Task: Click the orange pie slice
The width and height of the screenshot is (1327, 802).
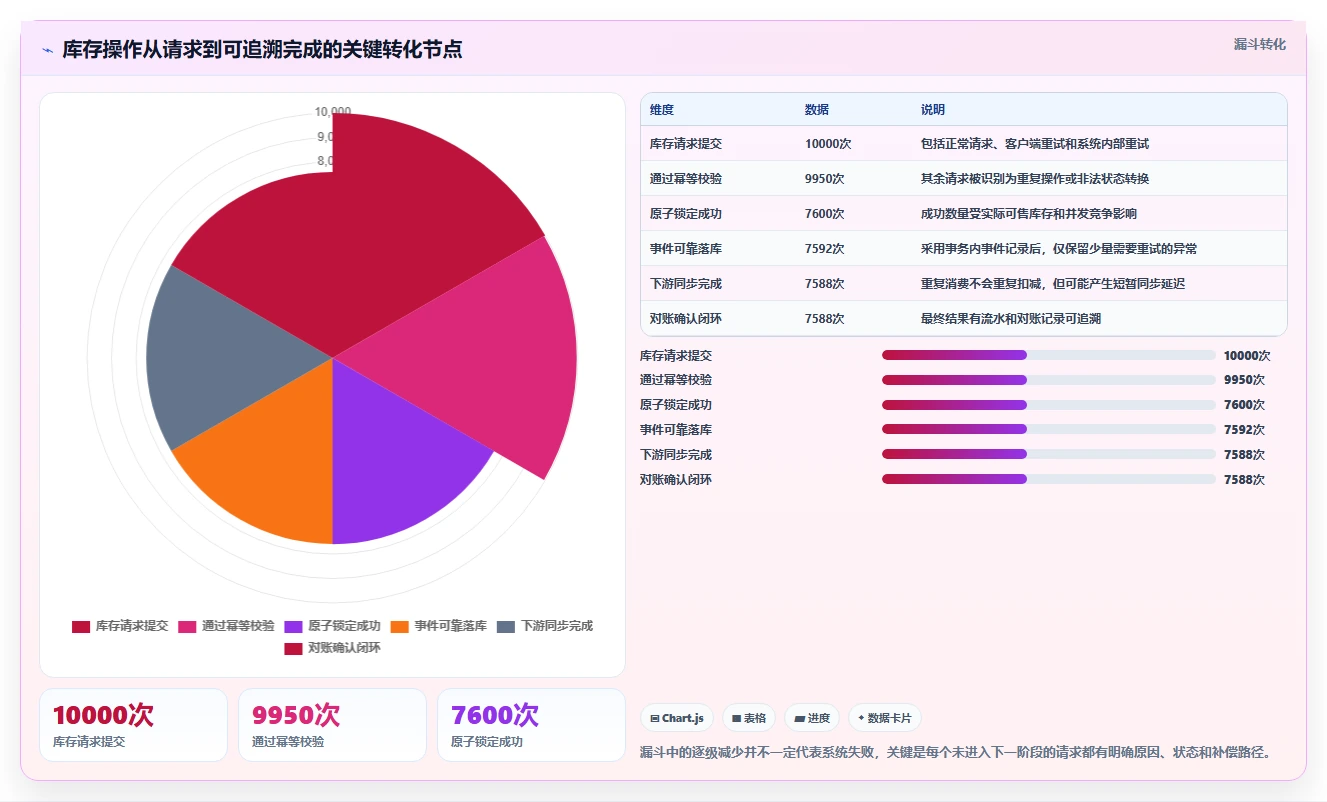Action: tap(270, 465)
